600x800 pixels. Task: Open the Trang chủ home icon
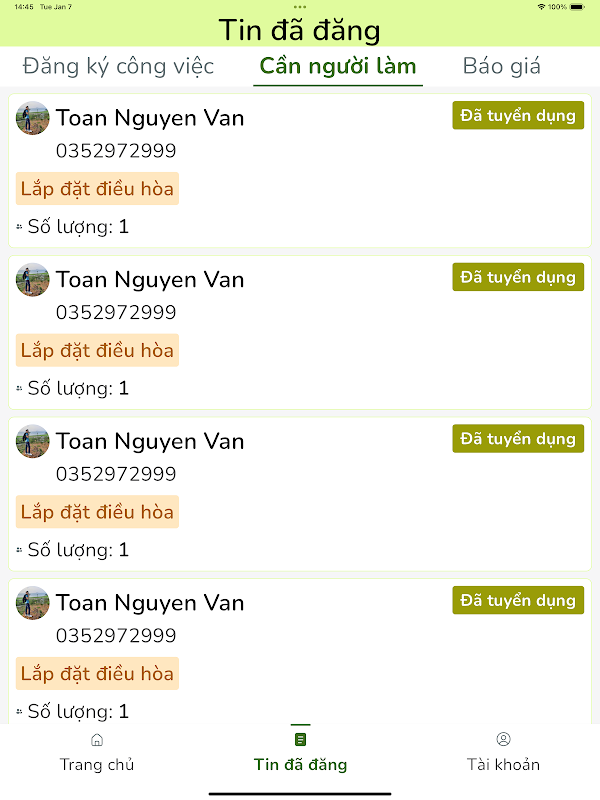[x=96, y=739]
